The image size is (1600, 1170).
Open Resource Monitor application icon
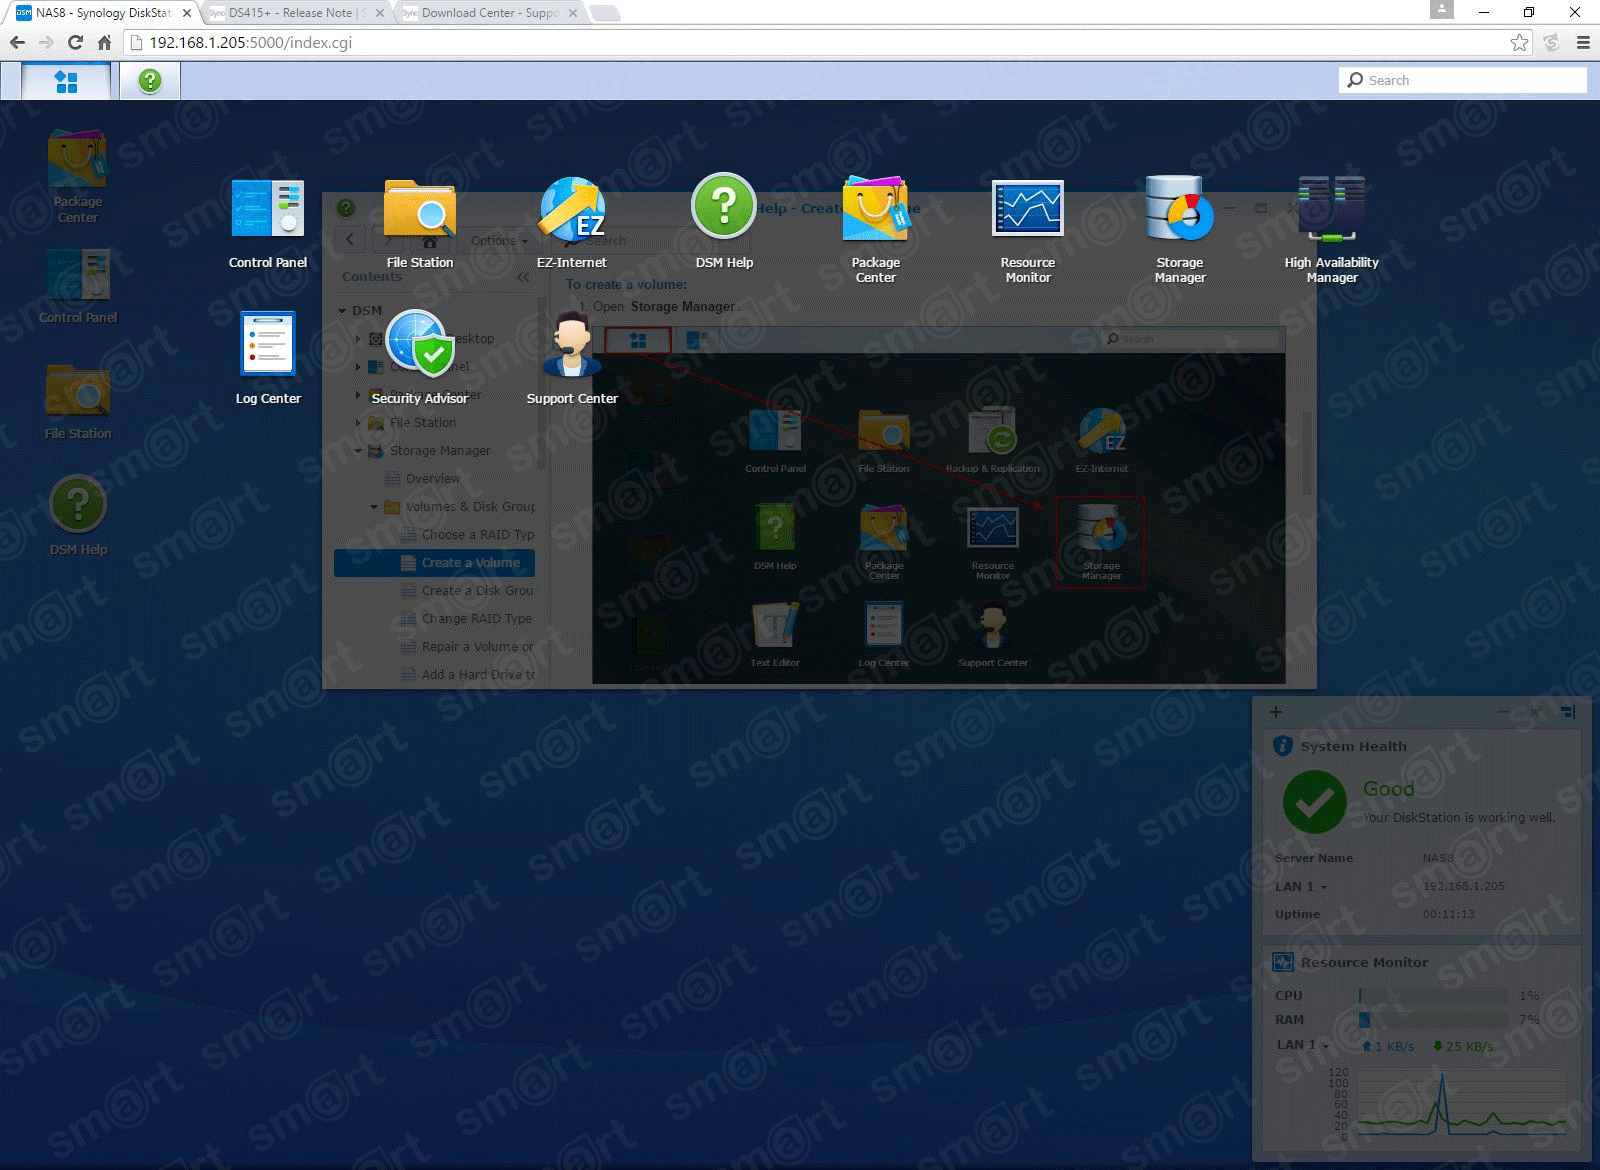pos(1028,230)
